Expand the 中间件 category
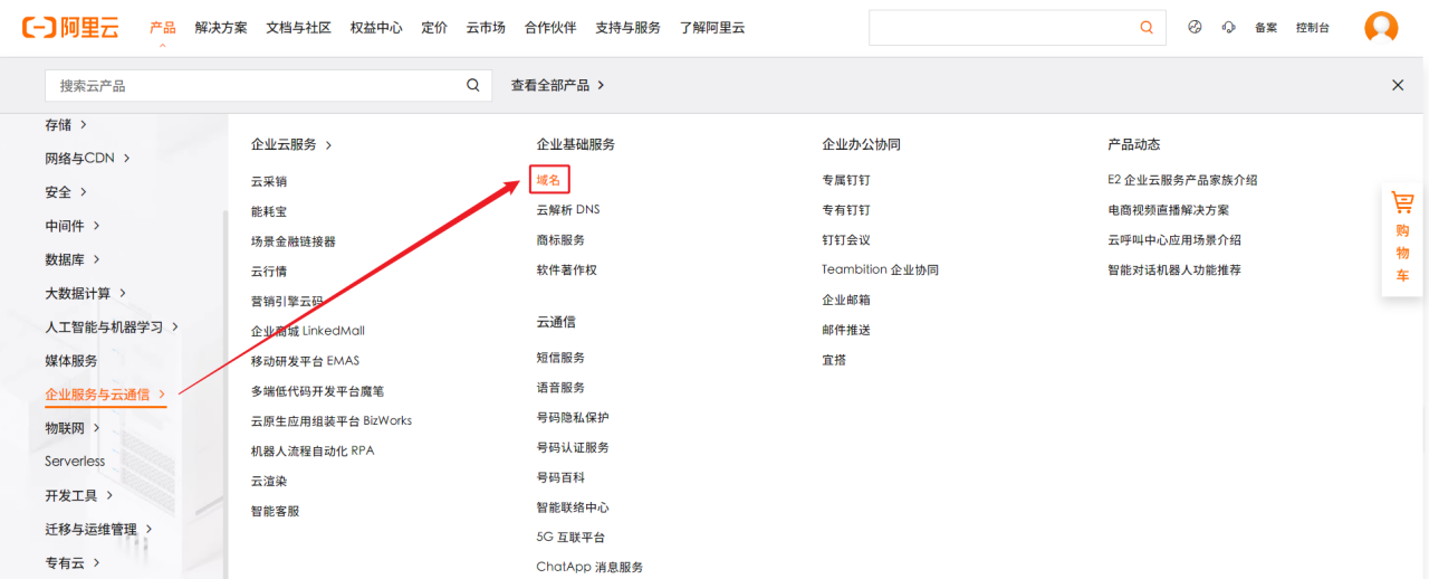 pyautogui.click(x=73, y=226)
